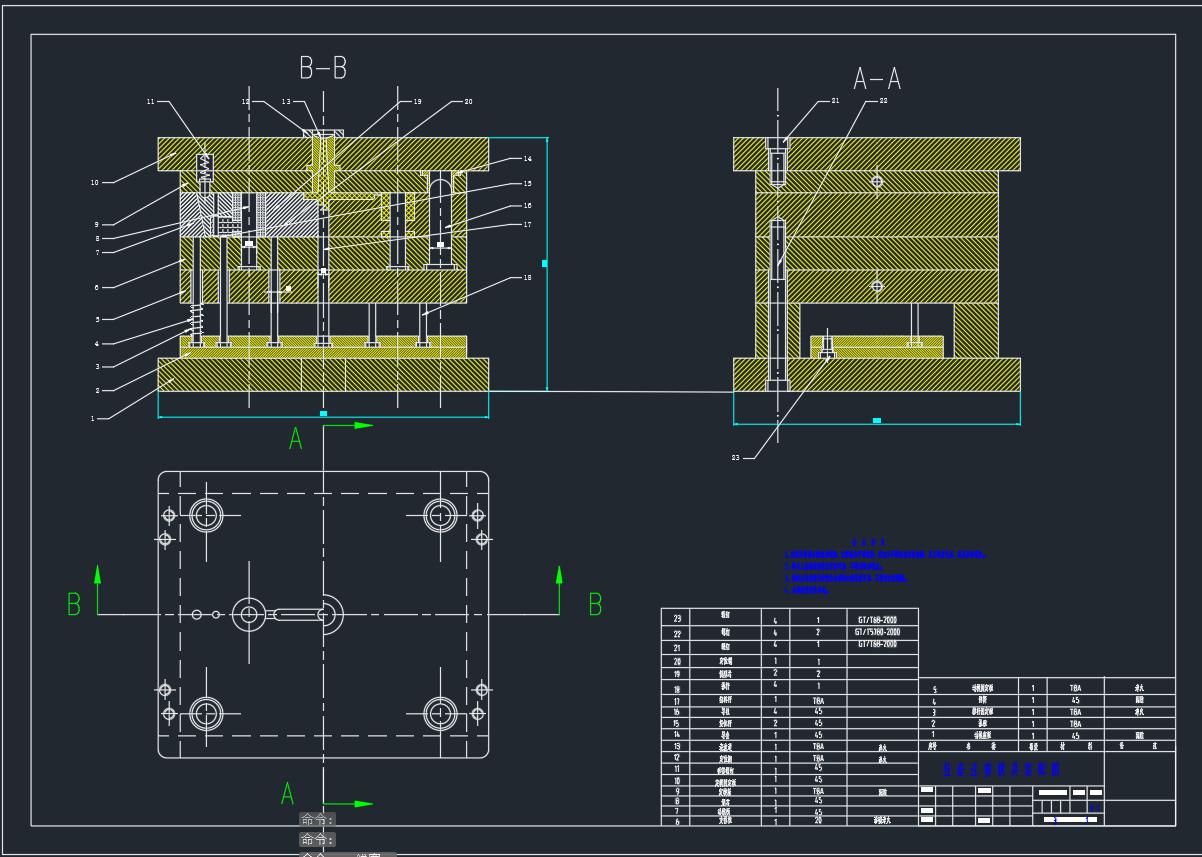Select leader number 15 beside B-B view
This screenshot has width=1202, height=857.
click(x=527, y=184)
